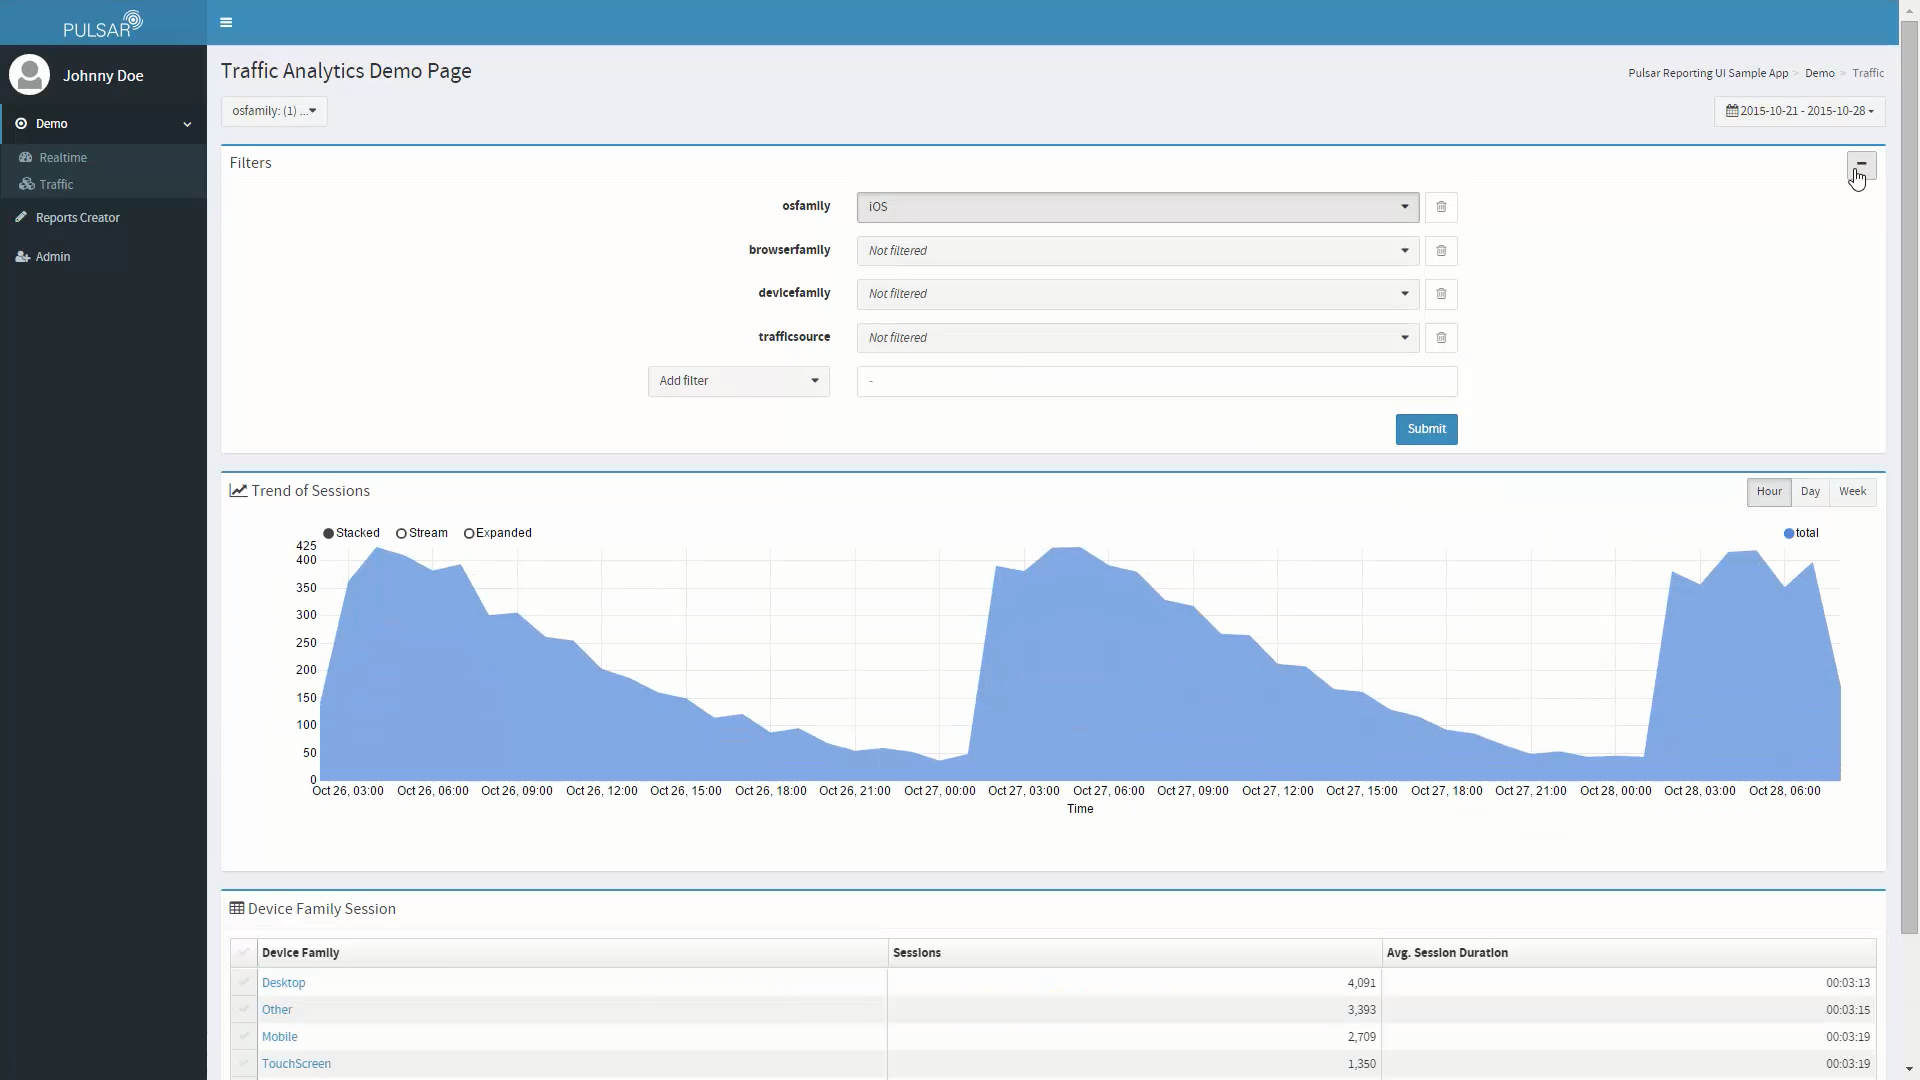Open the browserfamily filter dropdown
The height and width of the screenshot is (1080, 1920).
[1138, 251]
